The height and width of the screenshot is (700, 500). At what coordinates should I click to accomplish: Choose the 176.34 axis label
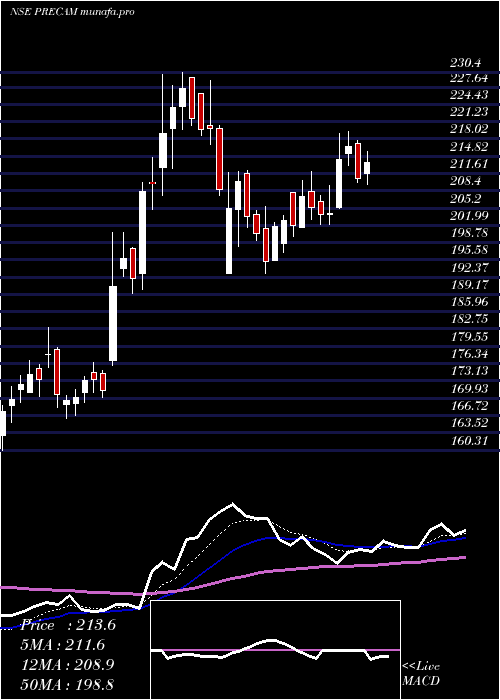[470, 354]
